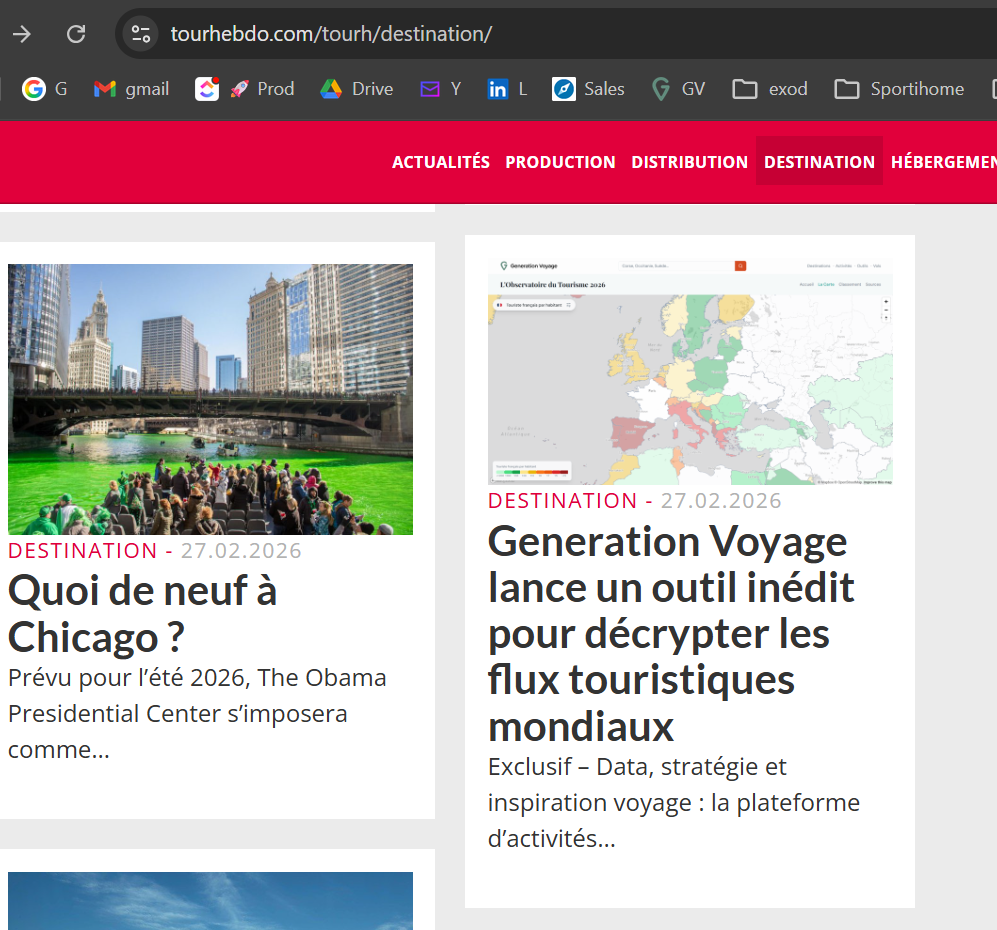The height and width of the screenshot is (930, 997).
Task: Open the Drive bookmark
Action: tap(356, 89)
